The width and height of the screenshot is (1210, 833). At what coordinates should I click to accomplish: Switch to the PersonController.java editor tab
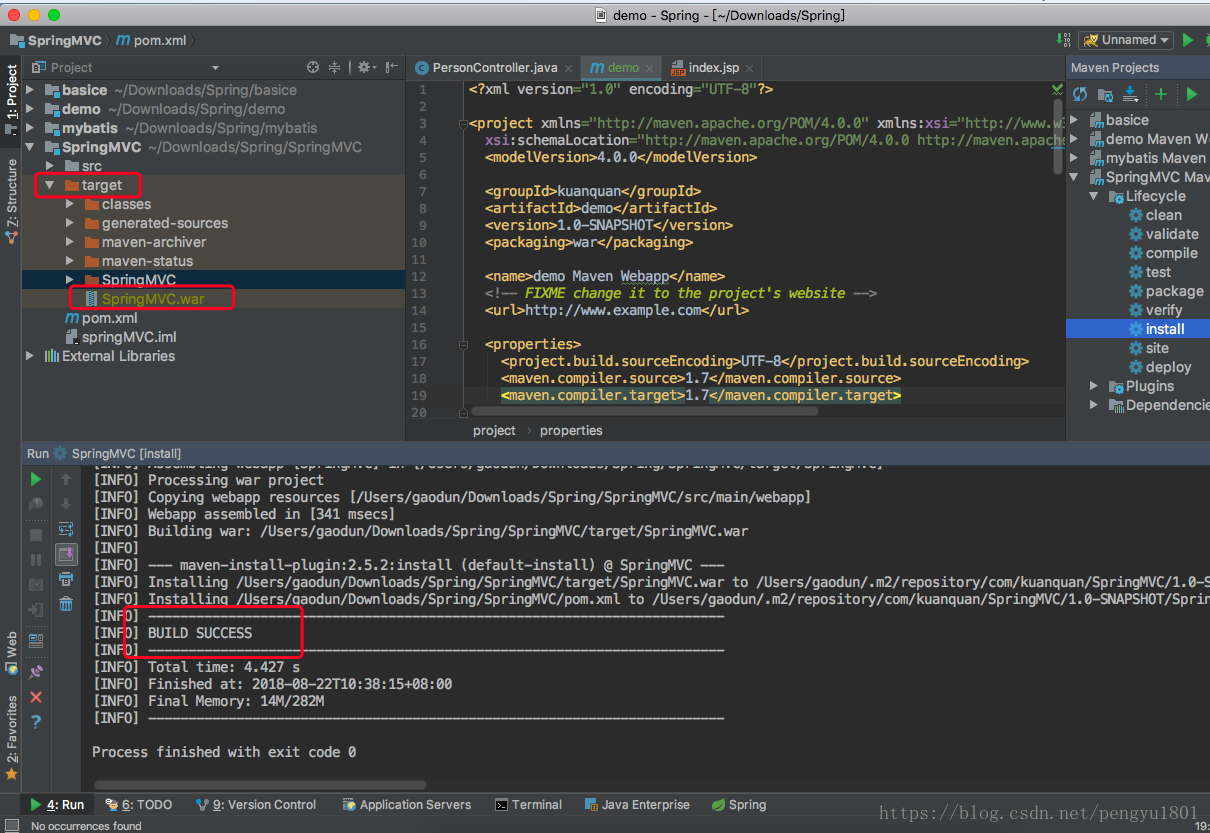tap(494, 68)
